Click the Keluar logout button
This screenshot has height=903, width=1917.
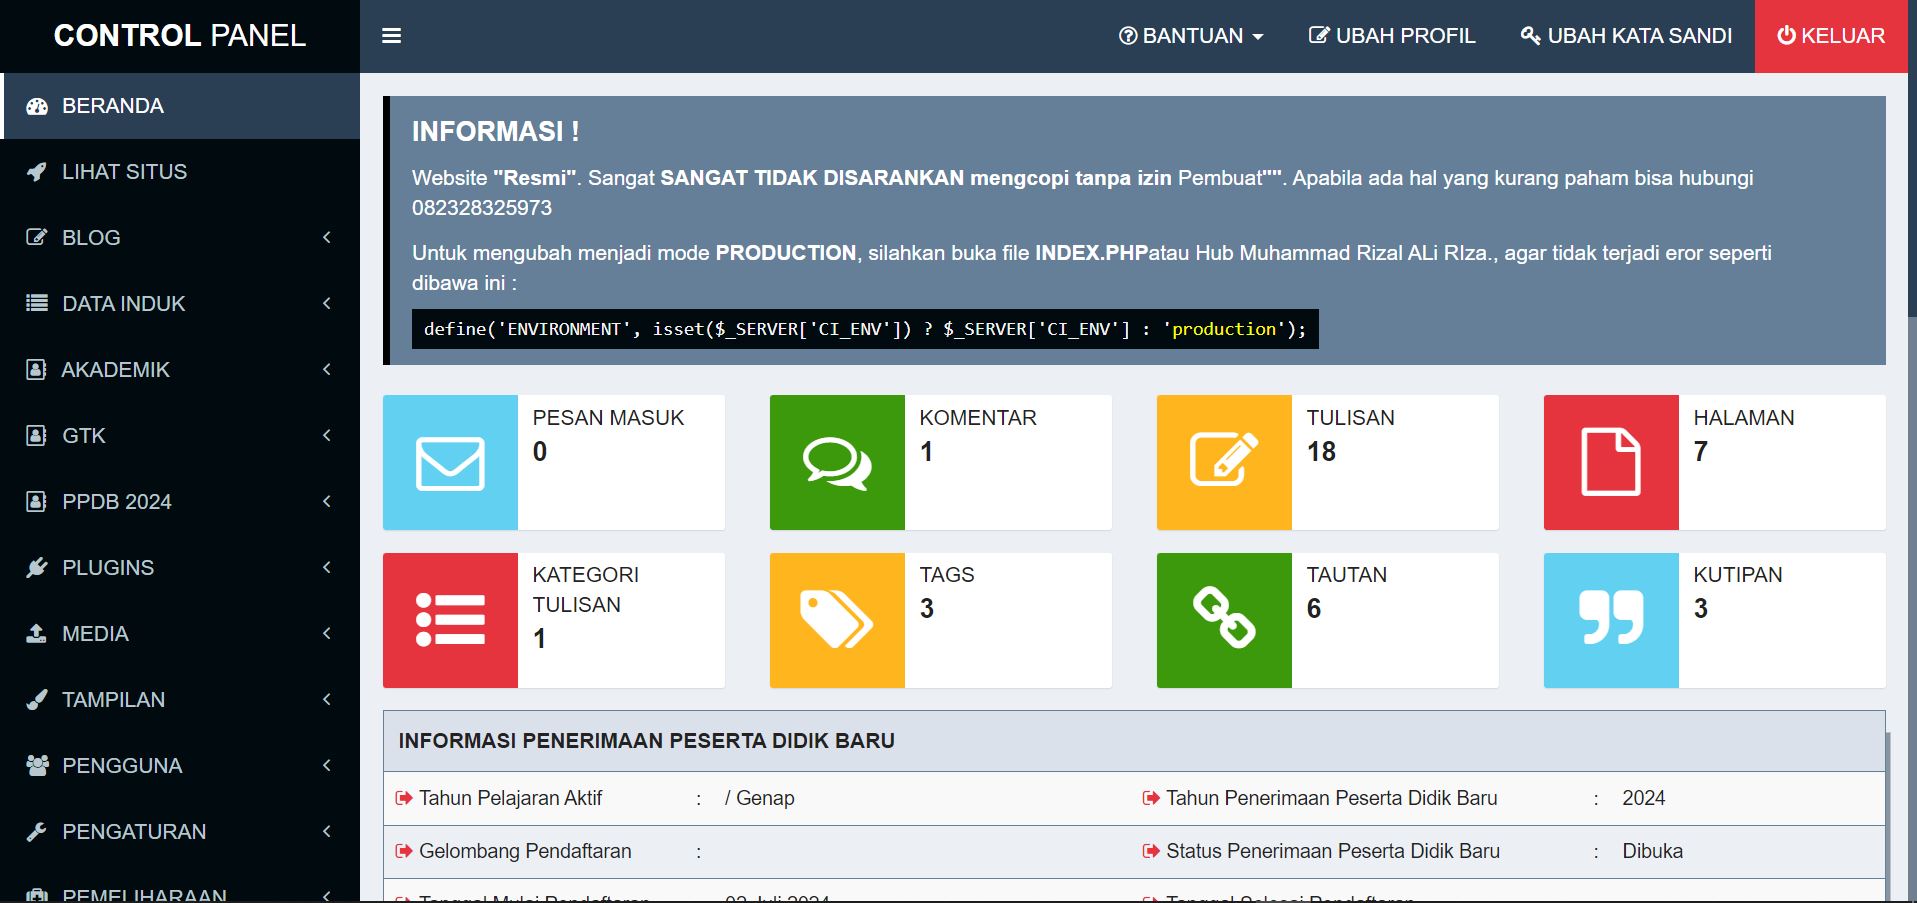[1830, 36]
